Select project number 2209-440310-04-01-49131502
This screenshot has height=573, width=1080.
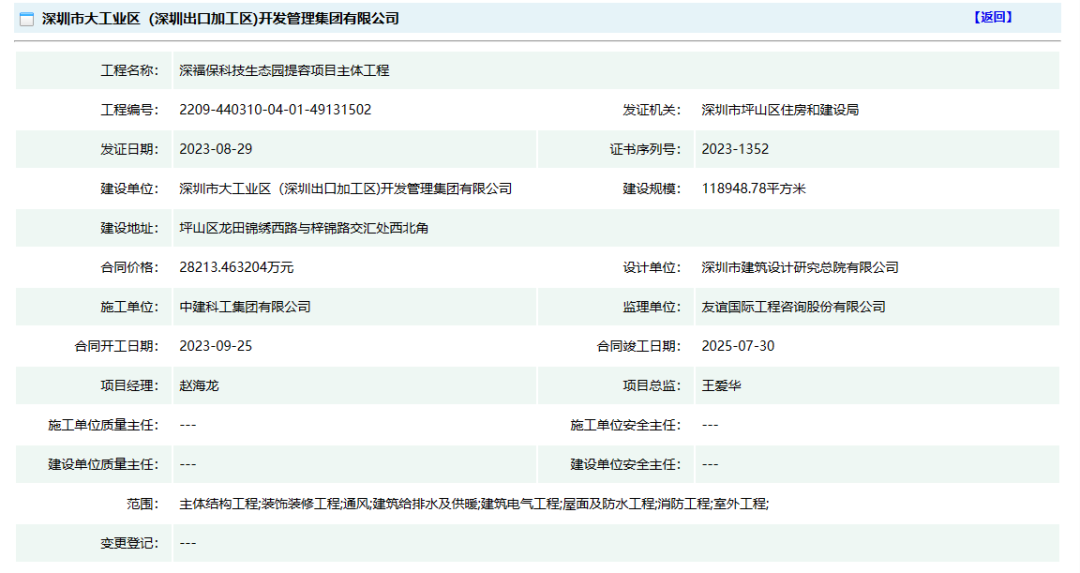tap(276, 110)
